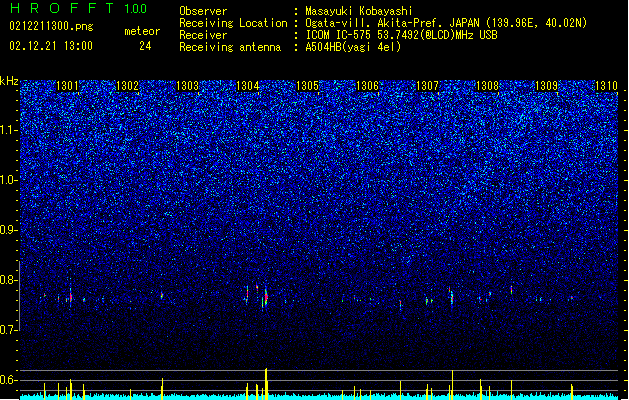This screenshot has height=400, width=629.
Task: Click the Receiving Location label
Action: coord(233,23)
